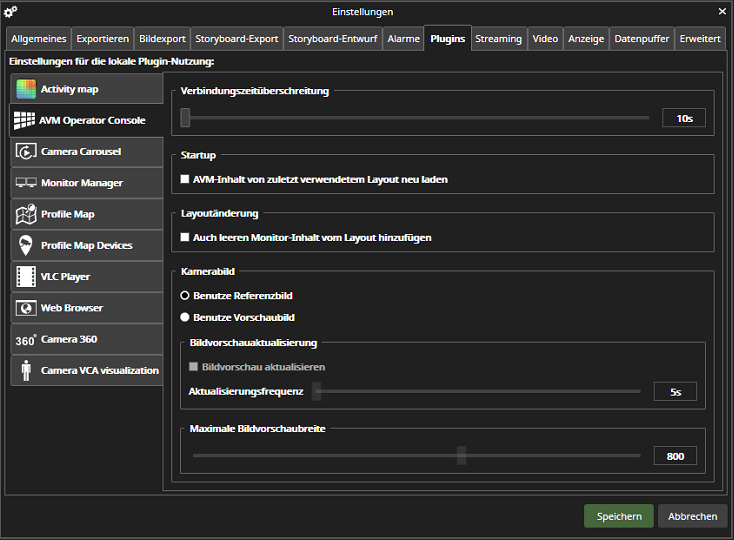Open the Streaming tab
The height and width of the screenshot is (540, 734).
[499, 39]
